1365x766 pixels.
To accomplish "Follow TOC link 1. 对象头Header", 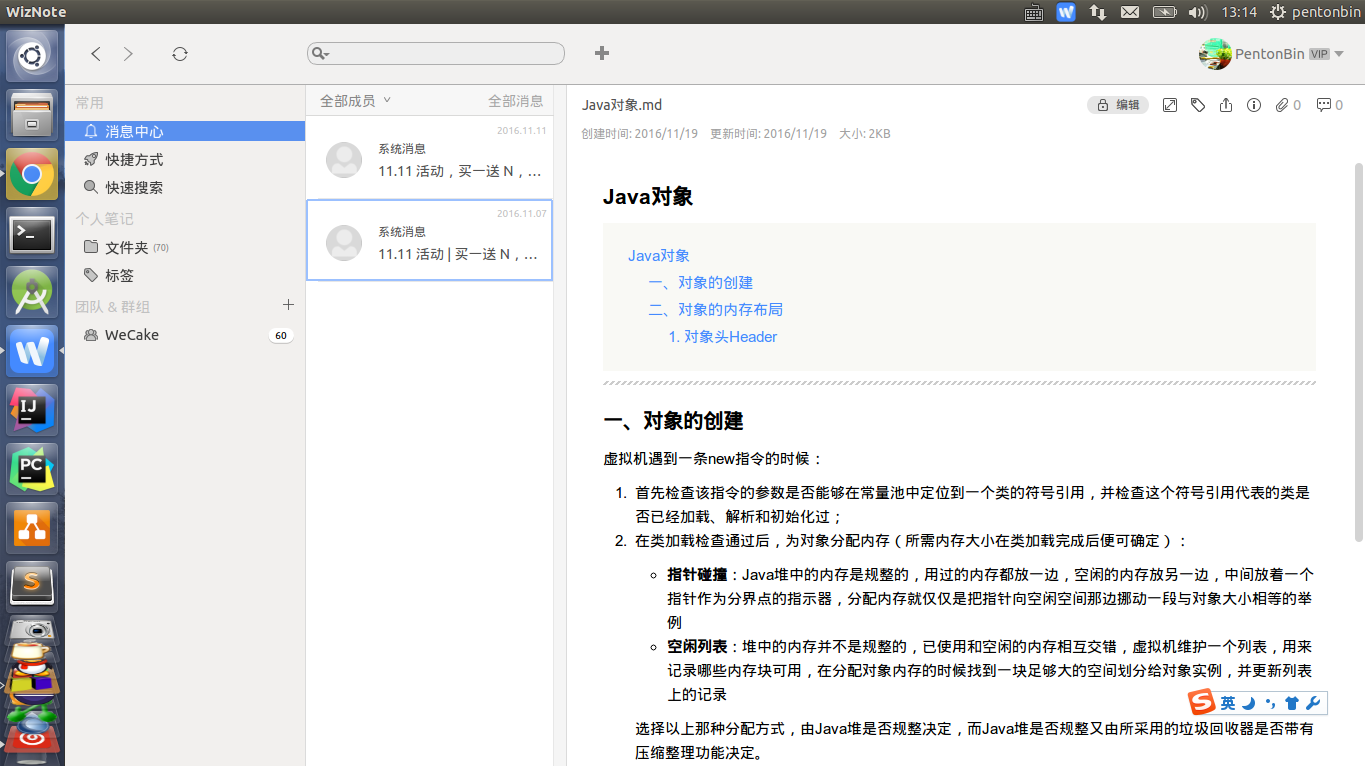I will tap(723, 337).
